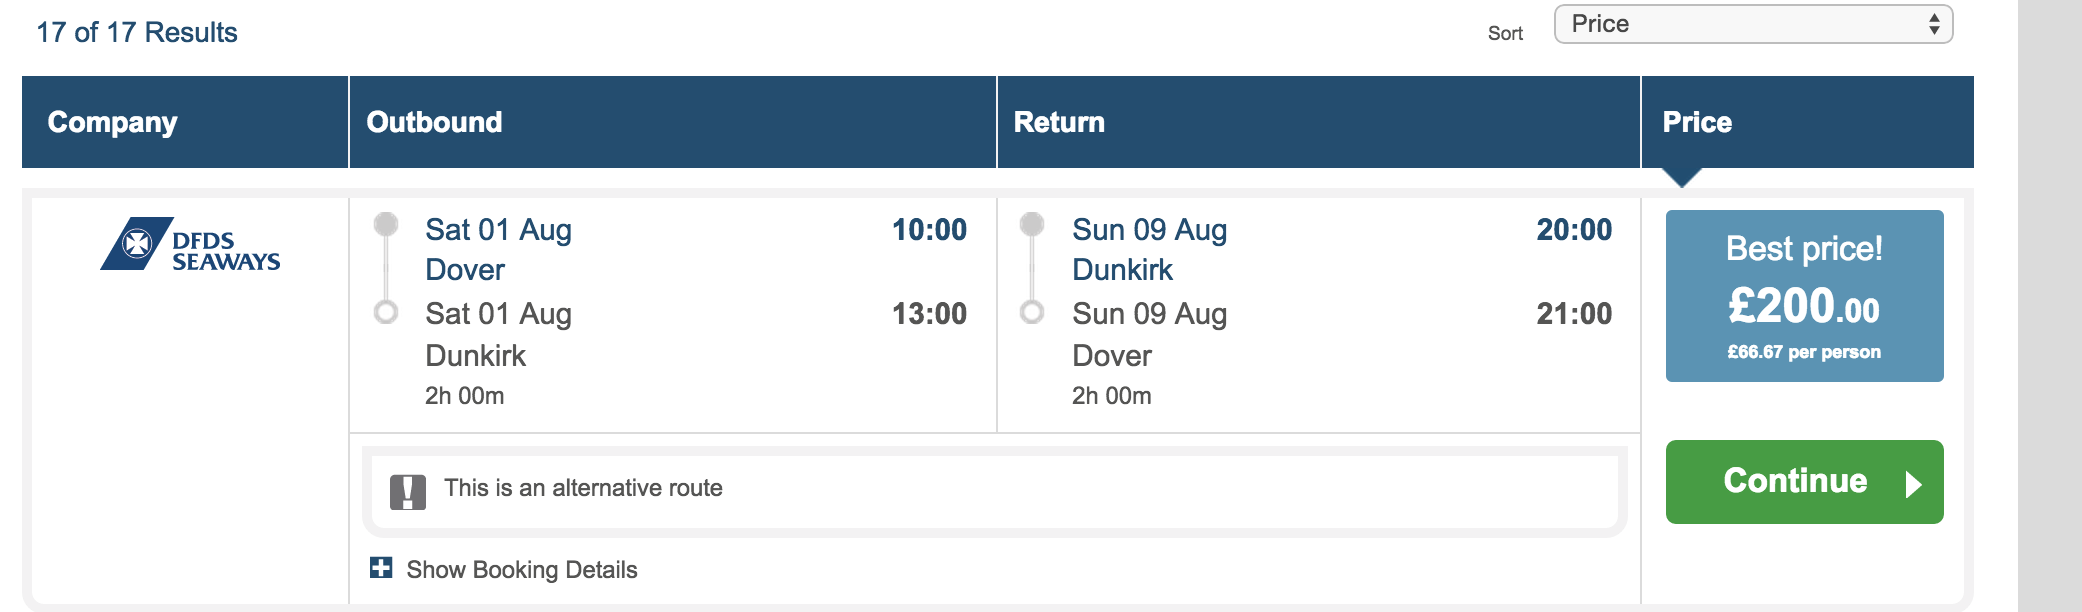Click outbound Dover departure filled marker
The height and width of the screenshot is (612, 2082).
point(386,224)
